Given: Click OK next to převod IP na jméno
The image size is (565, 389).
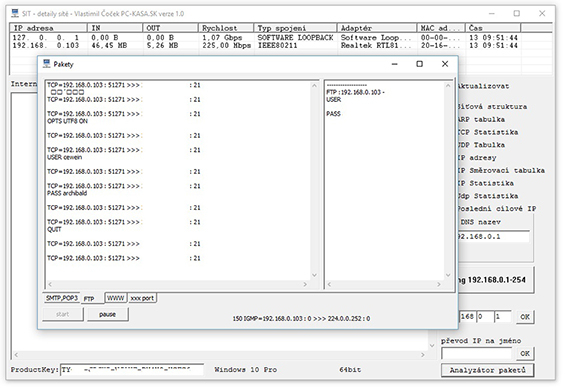Looking at the screenshot, I should point(525,353).
